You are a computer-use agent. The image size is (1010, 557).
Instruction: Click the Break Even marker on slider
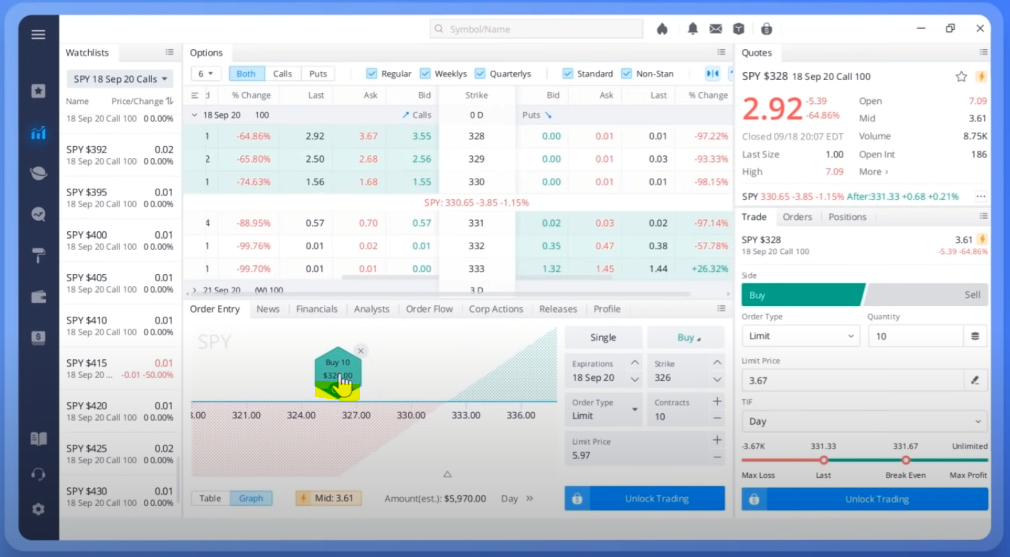pos(906,460)
